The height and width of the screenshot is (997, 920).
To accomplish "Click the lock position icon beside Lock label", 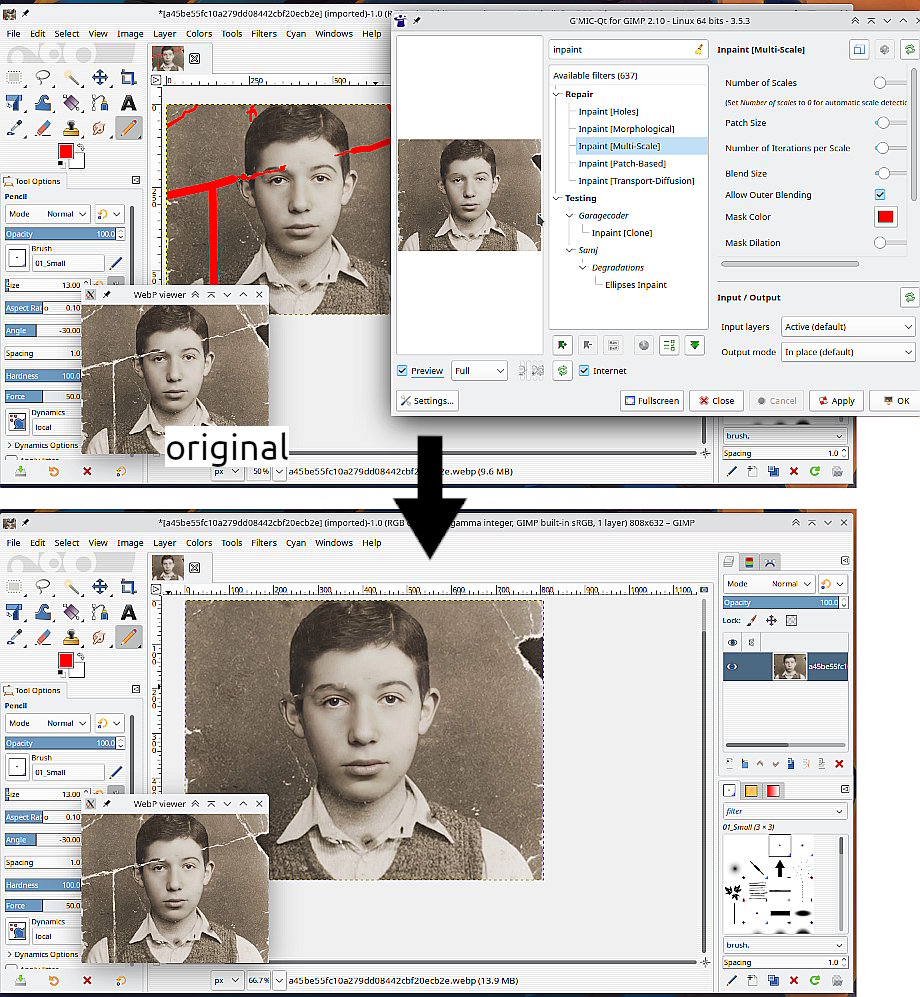I will click(x=771, y=621).
